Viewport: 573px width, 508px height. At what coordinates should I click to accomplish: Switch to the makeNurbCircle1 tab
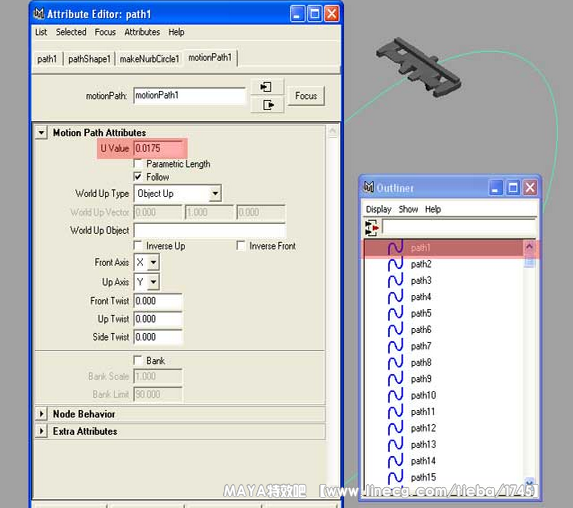pyautogui.click(x=149, y=59)
